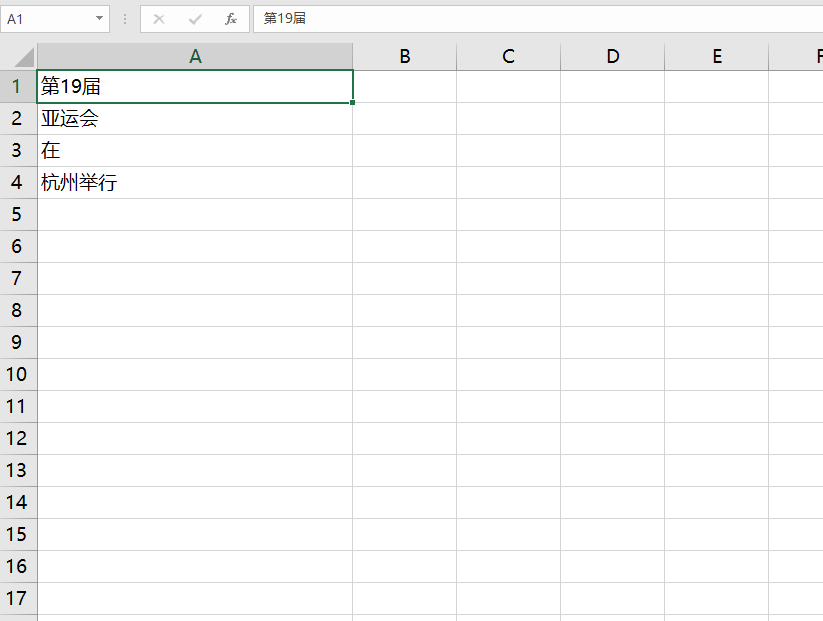
Task: Select the column B header
Action: tap(405, 57)
